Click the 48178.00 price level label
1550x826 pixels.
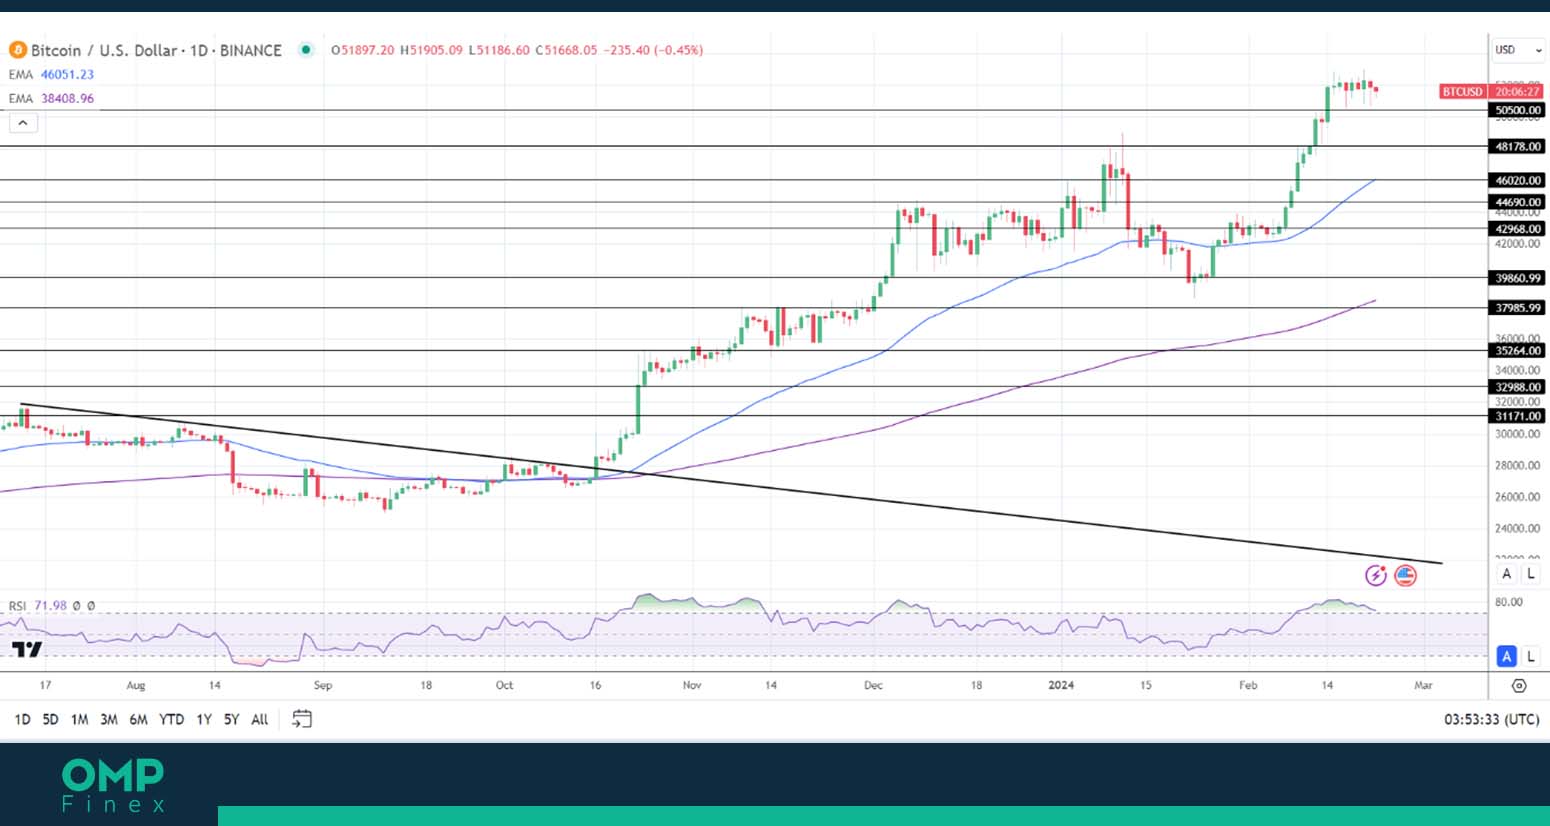(1518, 146)
